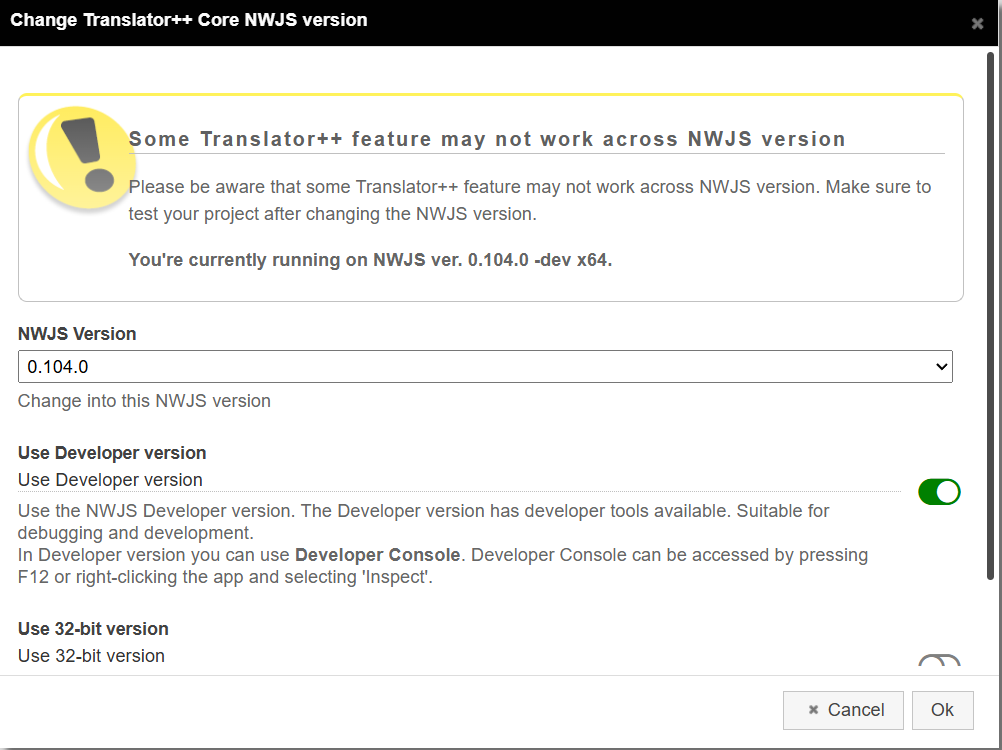Viewport: 1002px width, 750px height.
Task: Confirm with the Ok button
Action: 943,710
